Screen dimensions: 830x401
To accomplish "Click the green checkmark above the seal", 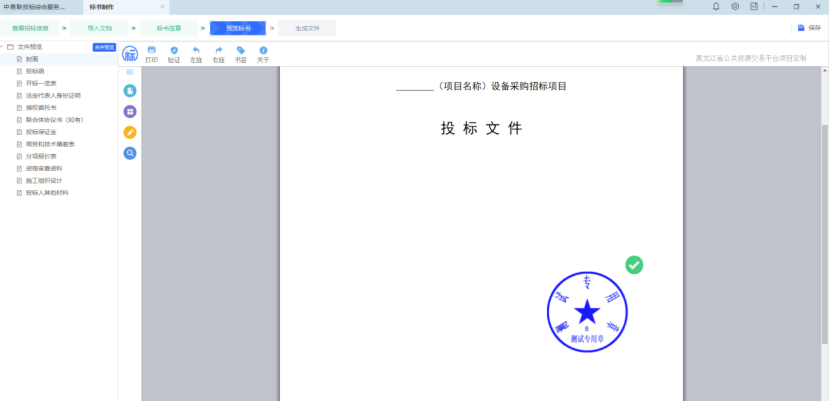I will (634, 265).
